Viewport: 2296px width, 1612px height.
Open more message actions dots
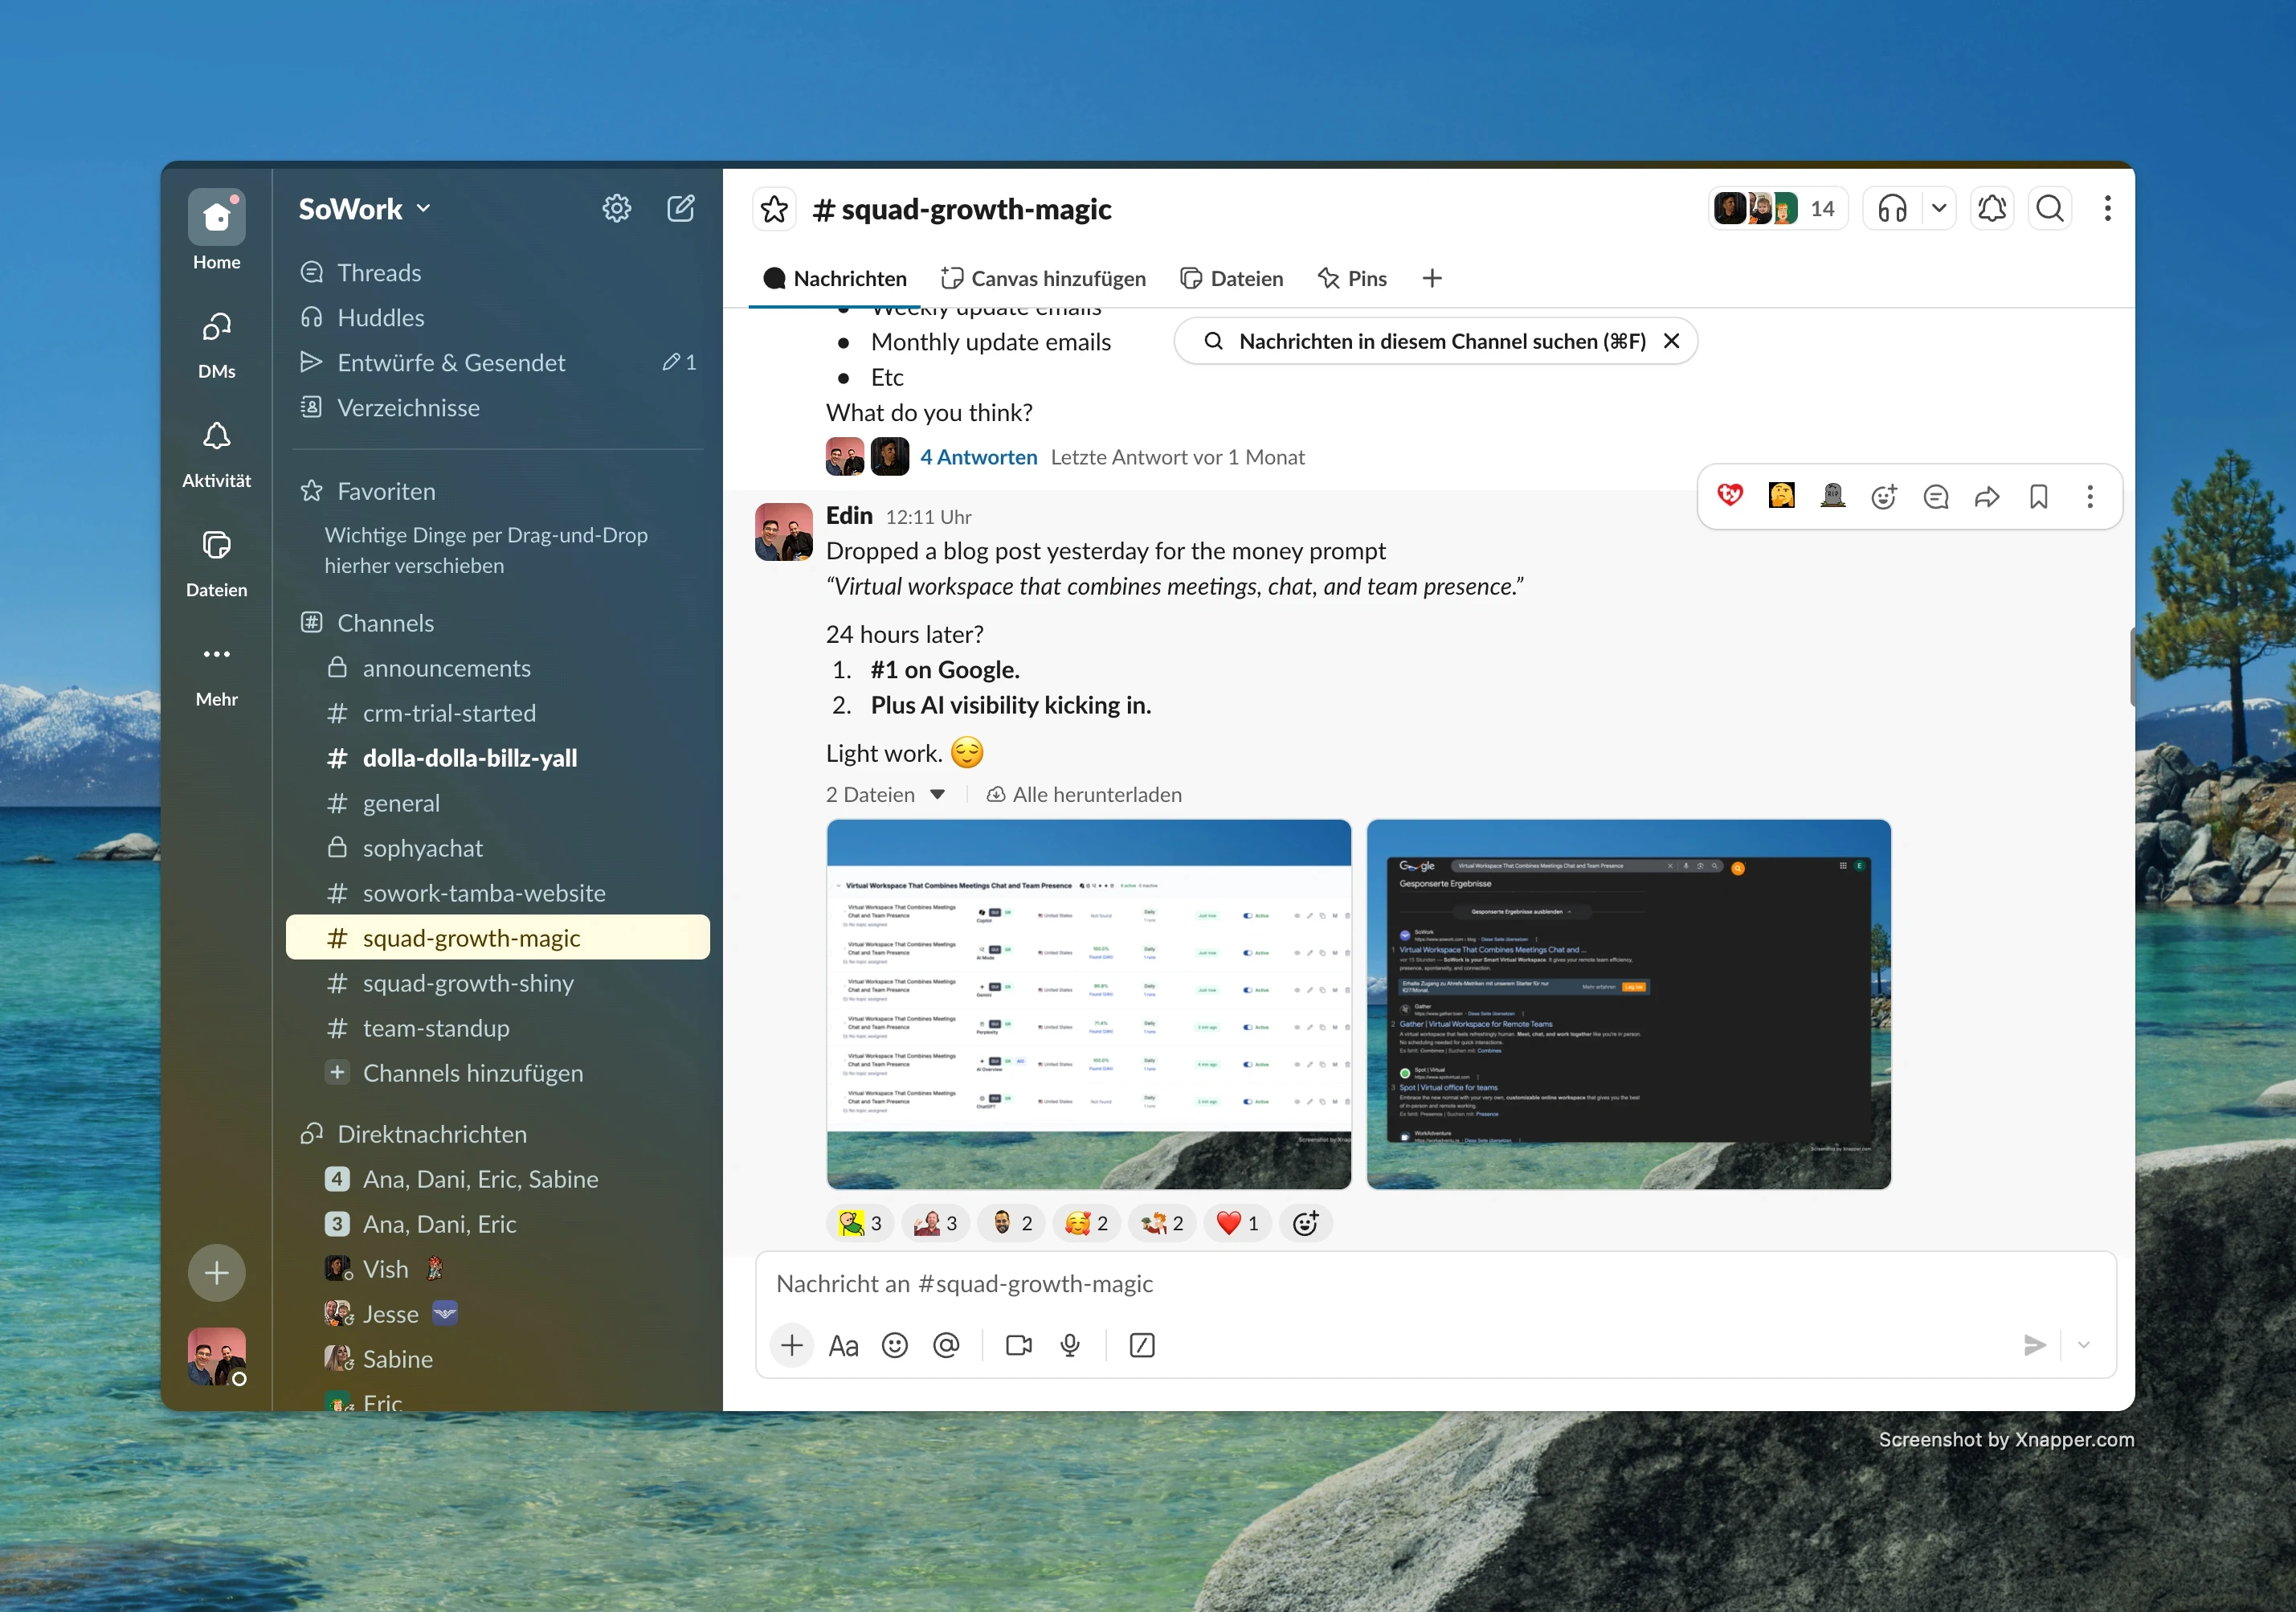point(2089,496)
